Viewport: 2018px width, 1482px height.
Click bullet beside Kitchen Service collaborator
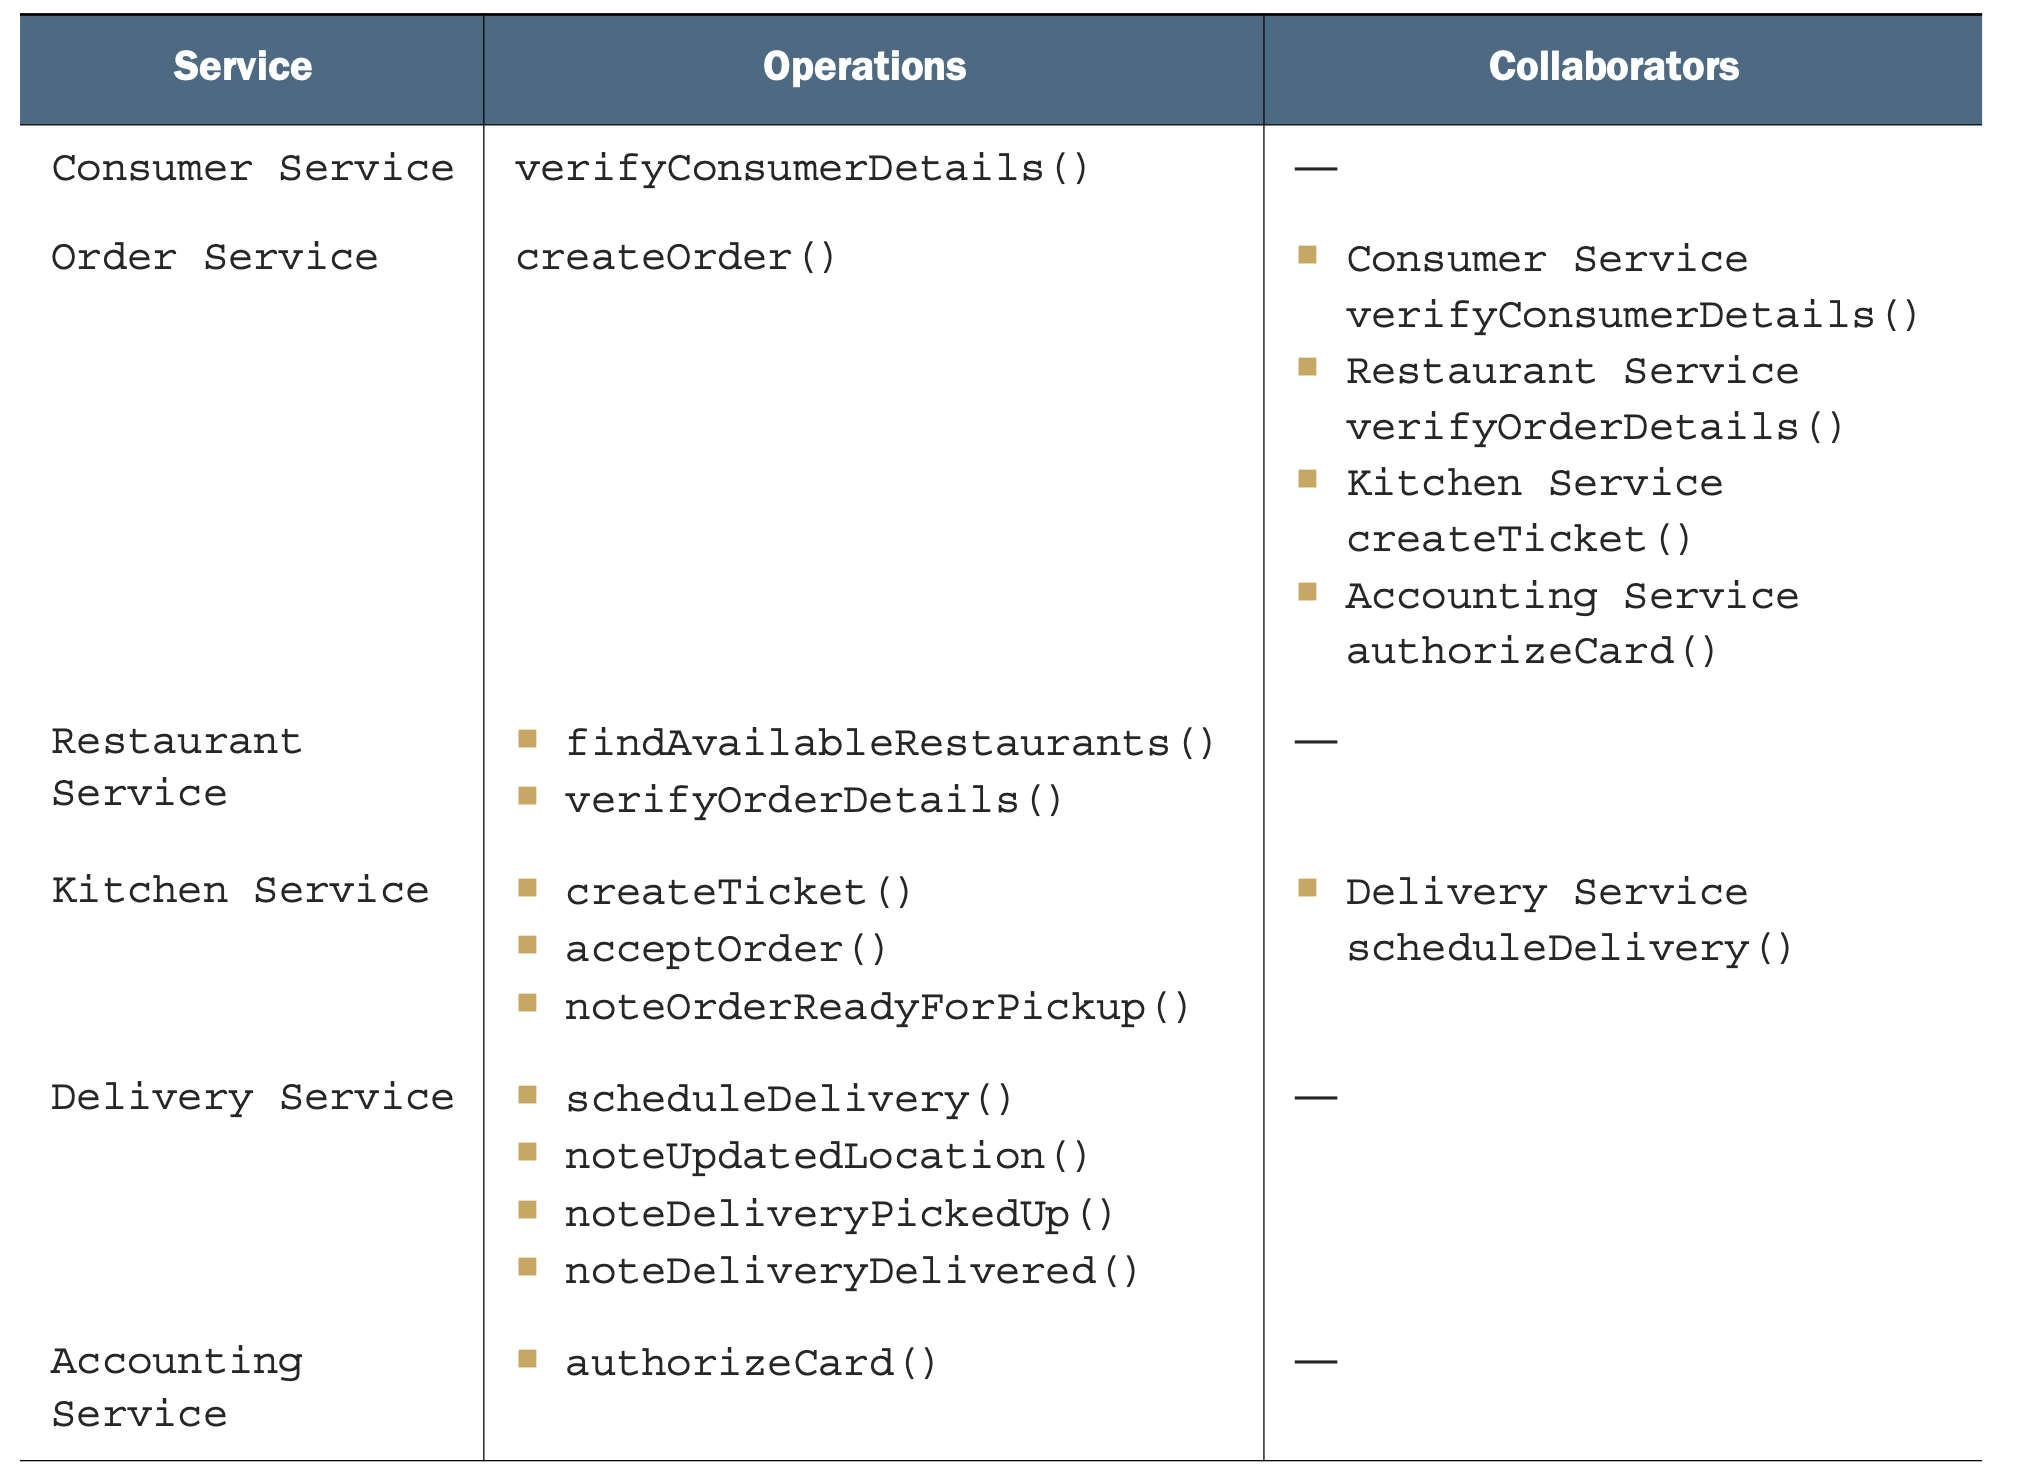pos(1307,479)
